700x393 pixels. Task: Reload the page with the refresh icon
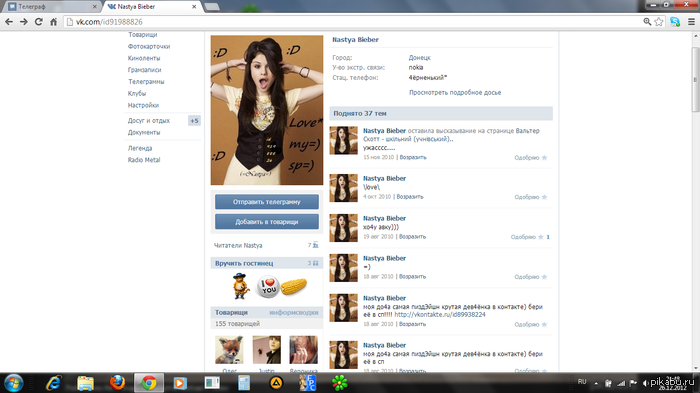pos(39,21)
